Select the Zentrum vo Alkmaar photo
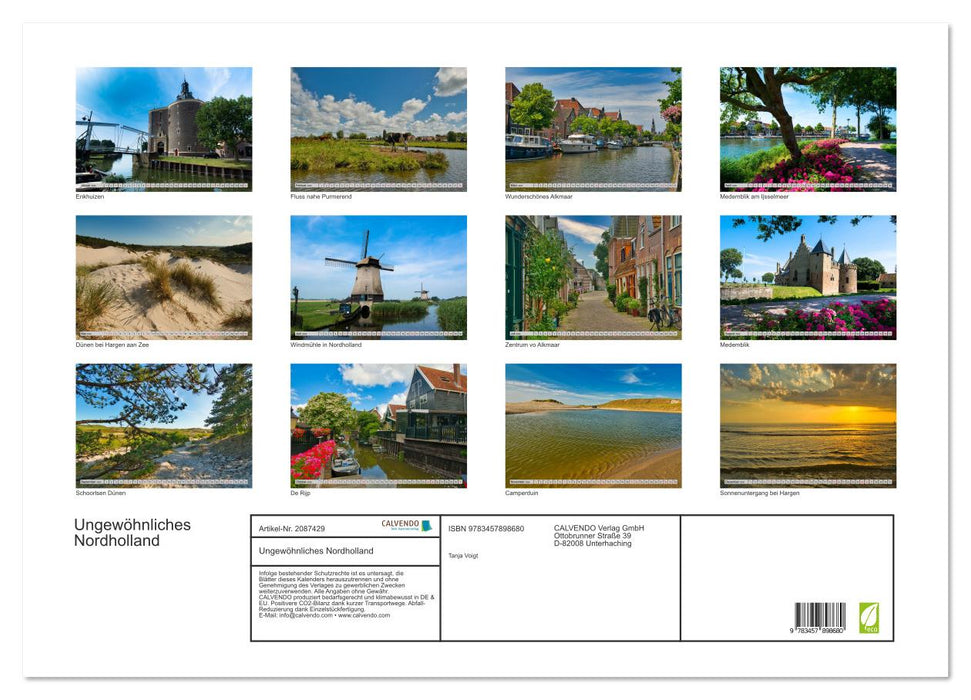The width and height of the screenshot is (971, 700). [x=594, y=275]
